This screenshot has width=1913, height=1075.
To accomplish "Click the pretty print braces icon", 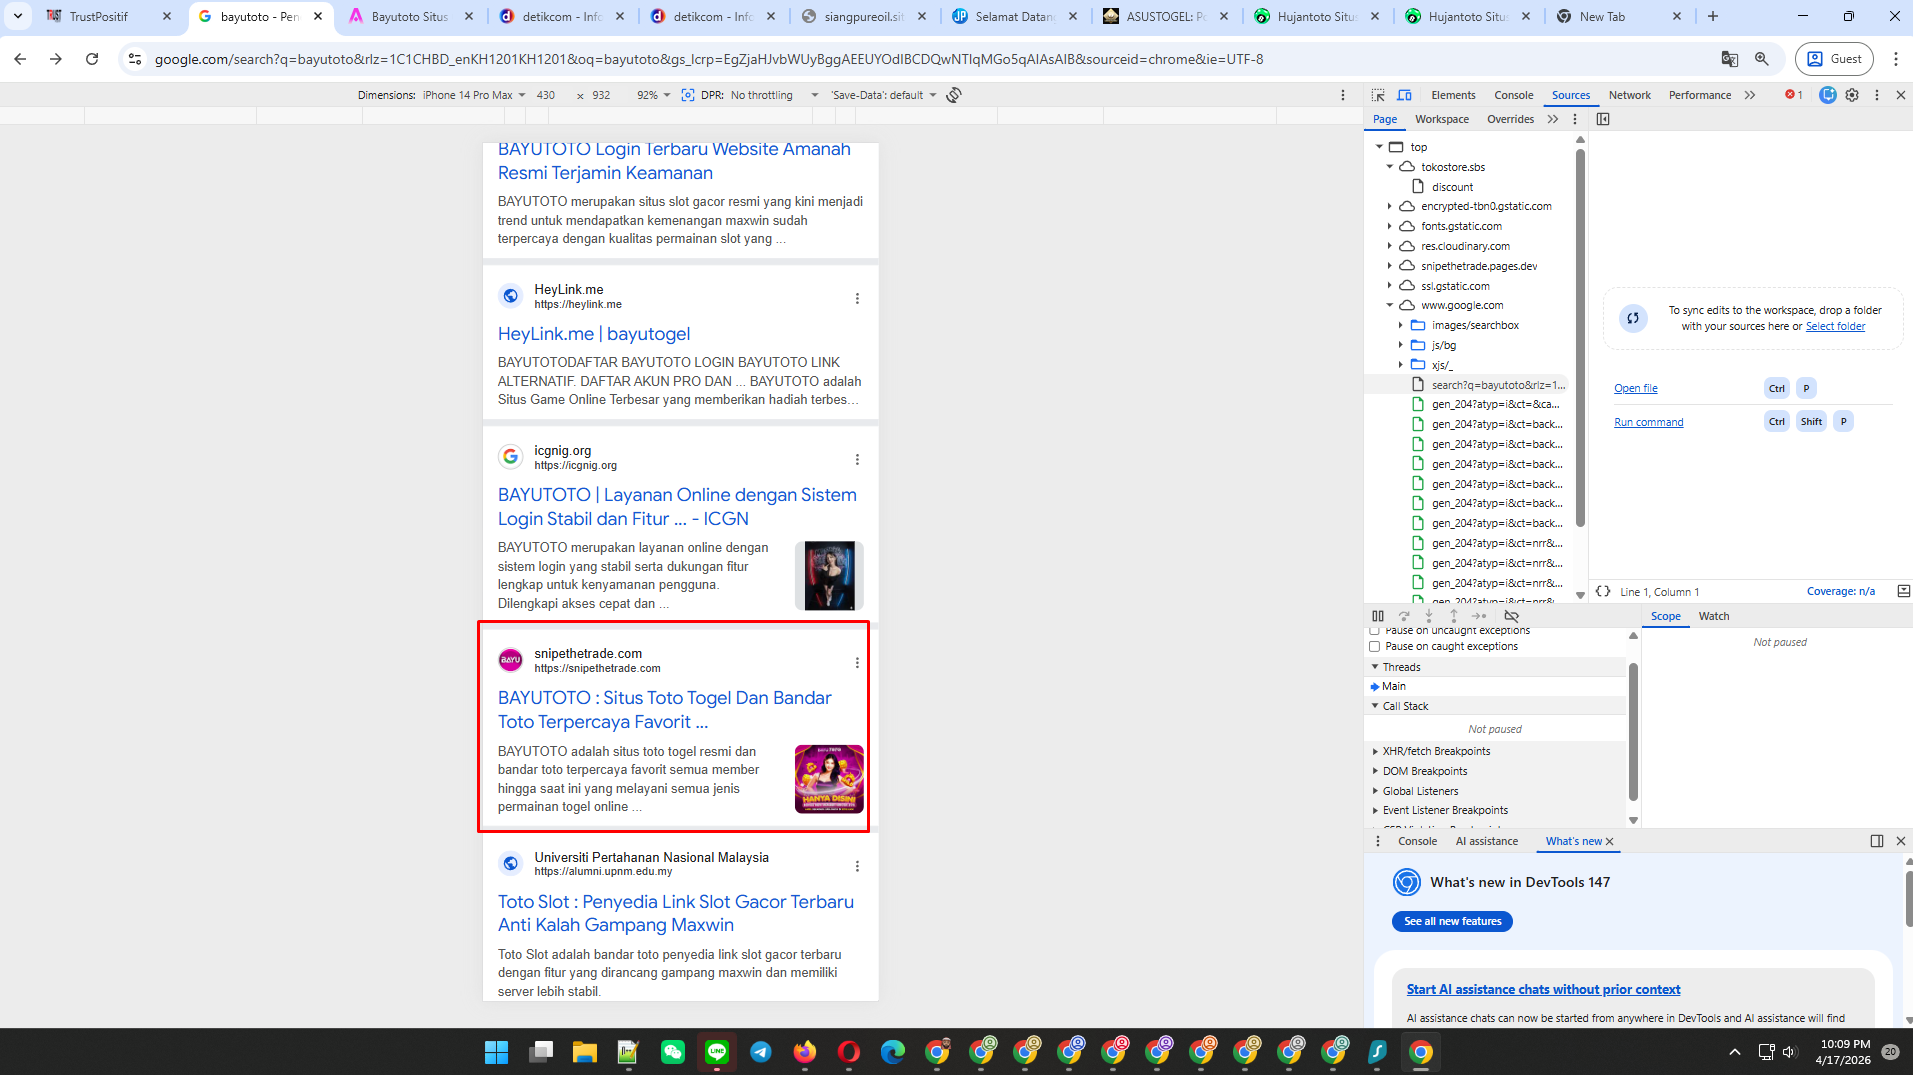I will (x=1603, y=591).
